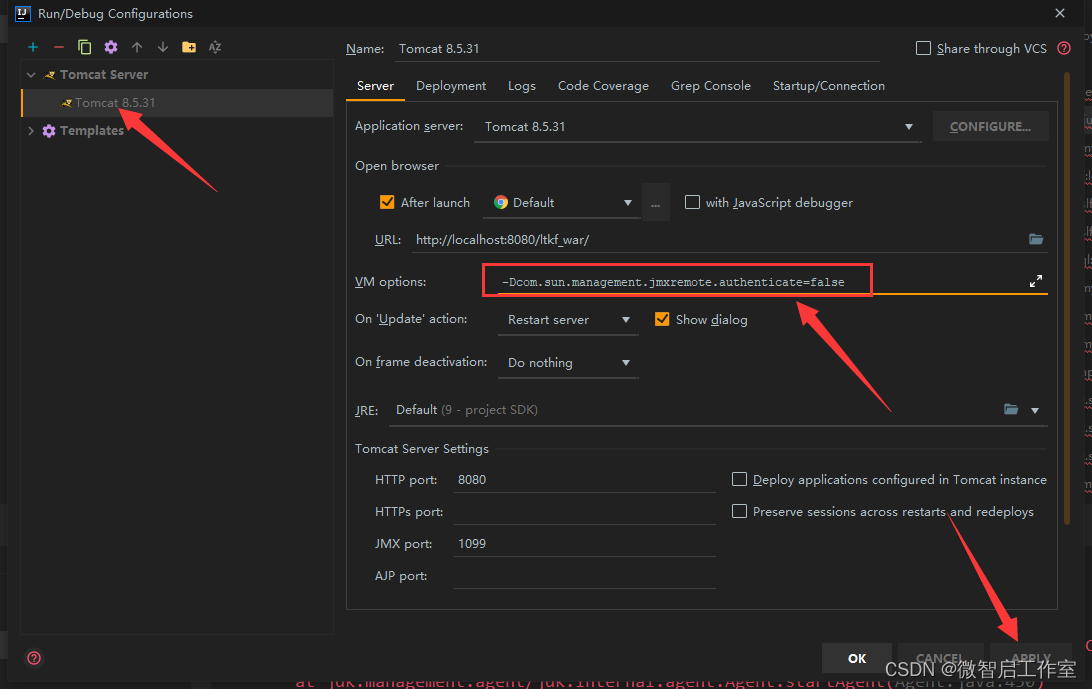Confirm with the OK button

857,658
